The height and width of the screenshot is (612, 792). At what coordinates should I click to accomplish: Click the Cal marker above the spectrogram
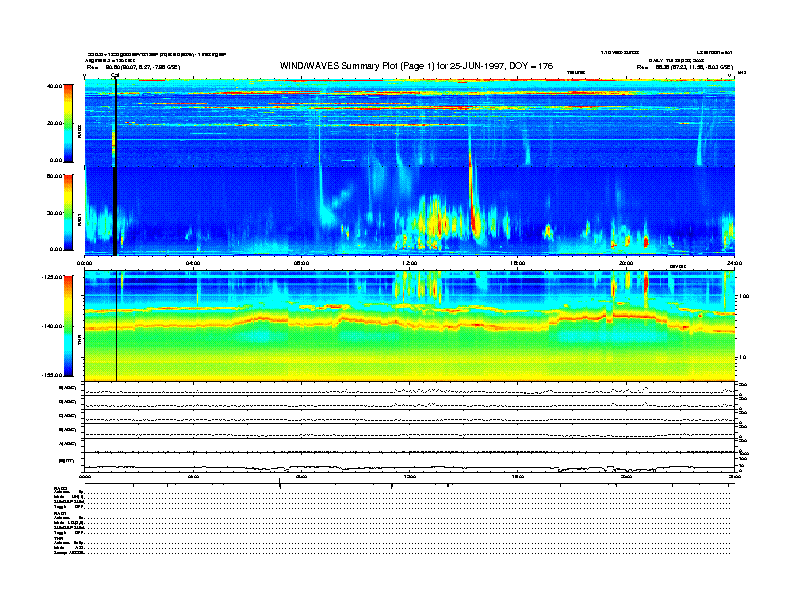tap(115, 76)
